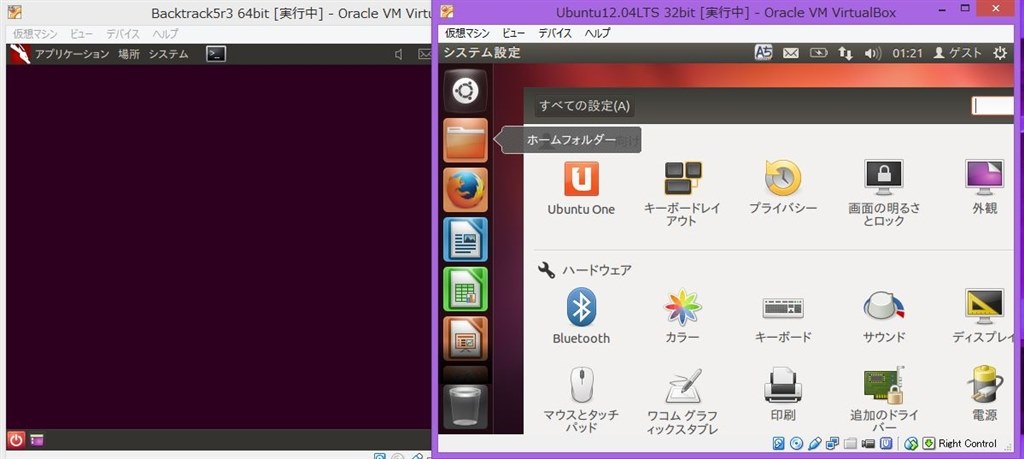Focus the System Settings search field
Image resolution: width=1024 pixels, height=459 pixels.
tap(993, 106)
